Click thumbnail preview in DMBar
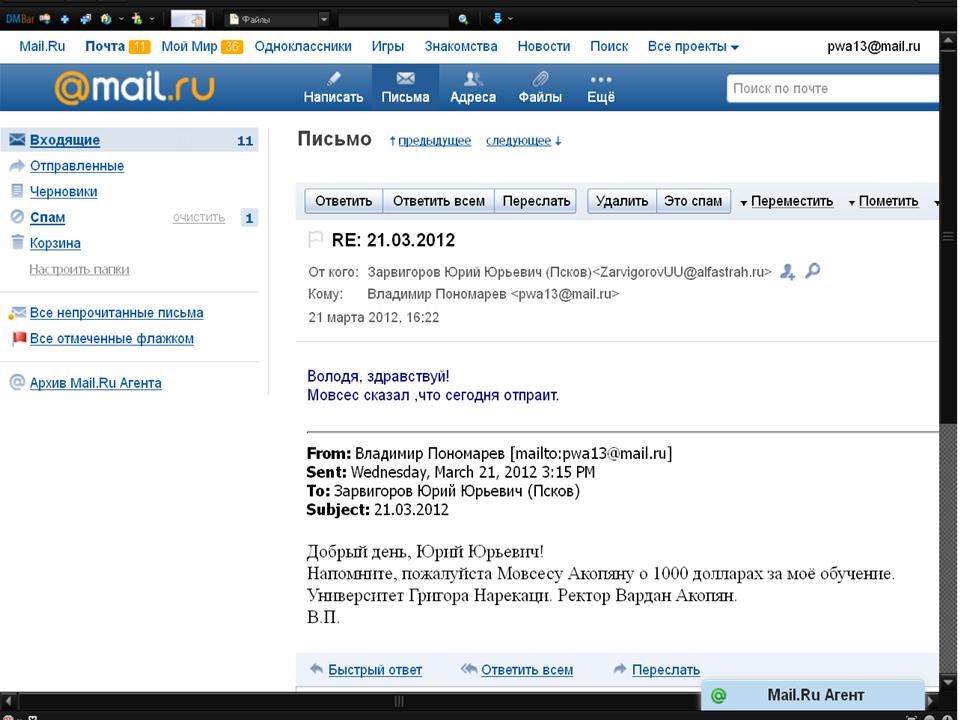Screen dimensions: 960x720 click(x=188, y=19)
